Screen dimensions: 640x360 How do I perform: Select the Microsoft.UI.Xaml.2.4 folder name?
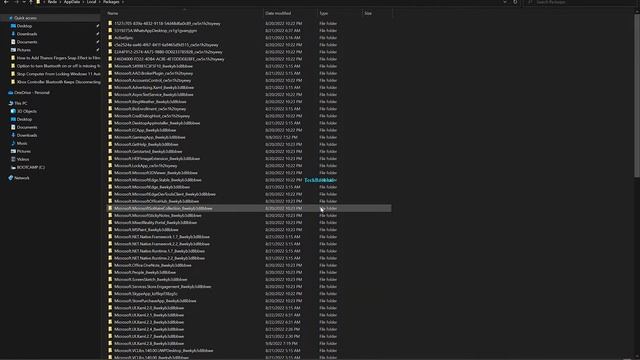click(x=149, y=329)
